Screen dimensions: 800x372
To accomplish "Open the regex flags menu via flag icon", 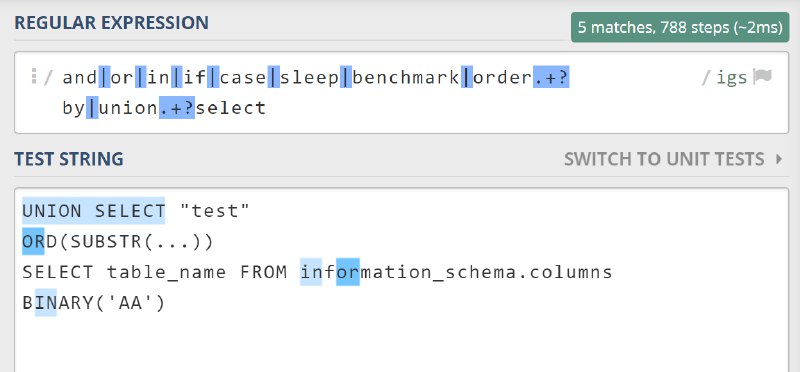I will 762,77.
